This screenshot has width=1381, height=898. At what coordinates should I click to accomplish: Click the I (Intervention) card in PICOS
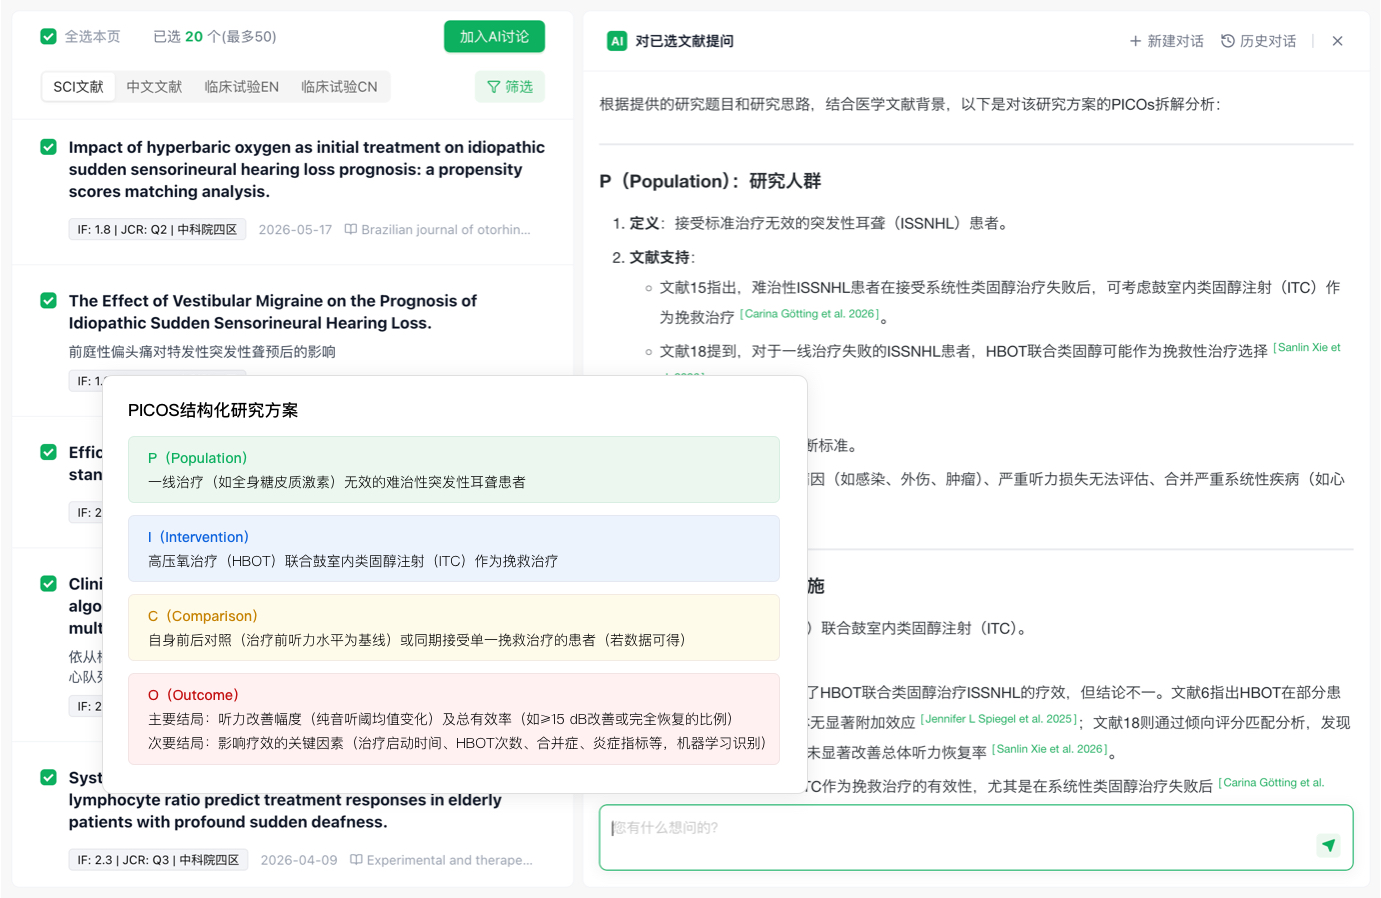pyautogui.click(x=454, y=549)
